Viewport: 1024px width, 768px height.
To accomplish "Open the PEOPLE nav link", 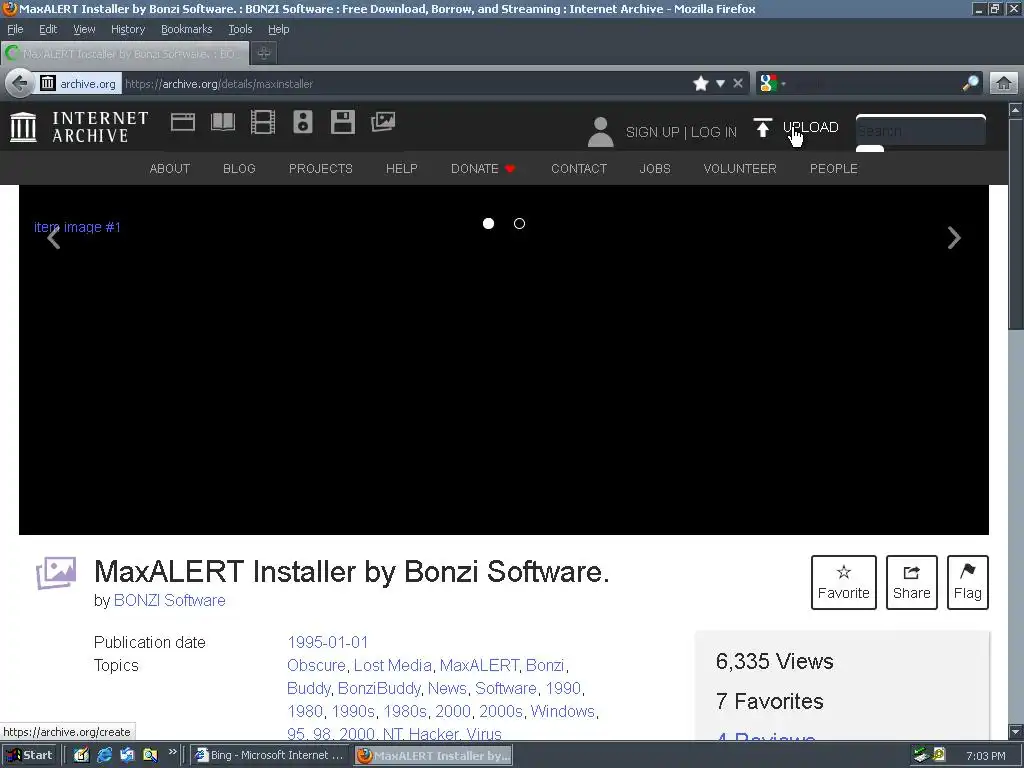I will (833, 168).
